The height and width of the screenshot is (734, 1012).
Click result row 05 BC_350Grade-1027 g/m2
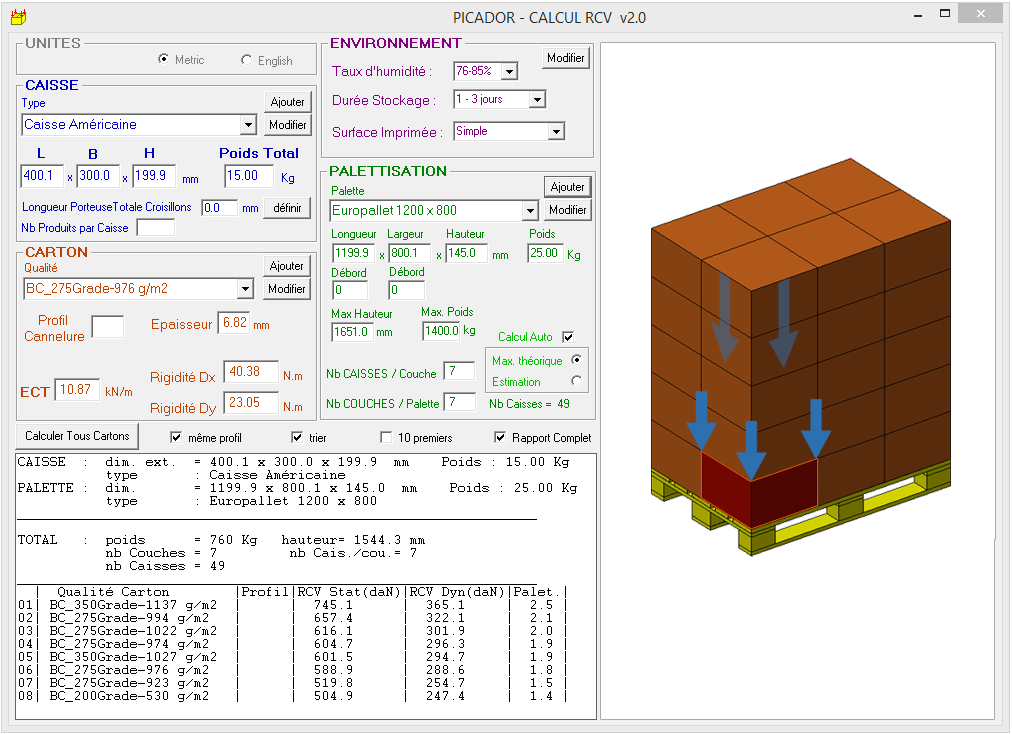click(x=292, y=657)
